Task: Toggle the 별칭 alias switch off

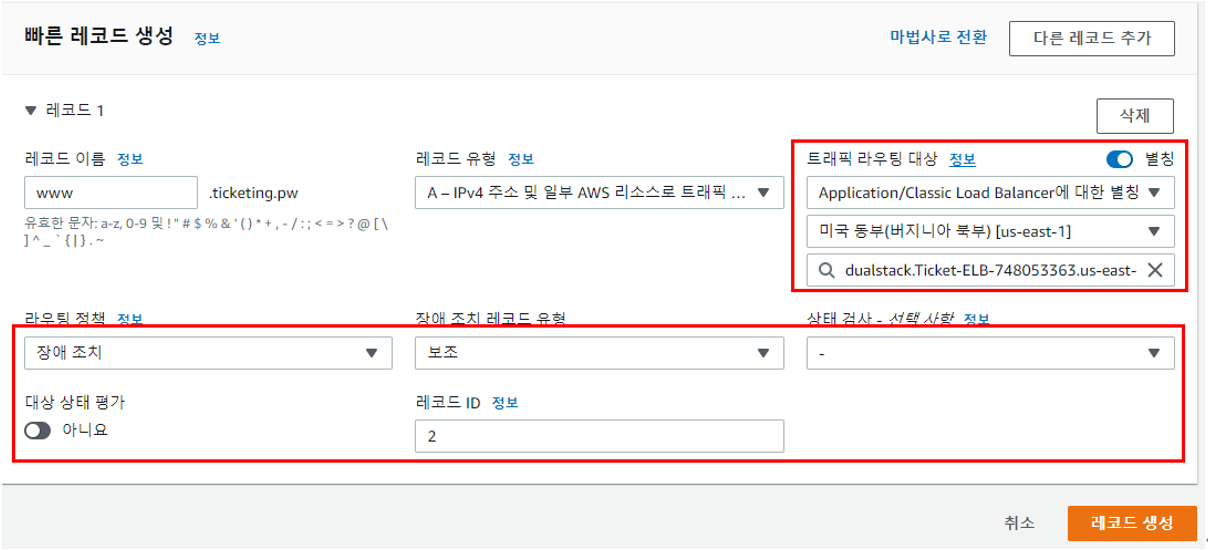Action: [1120, 159]
